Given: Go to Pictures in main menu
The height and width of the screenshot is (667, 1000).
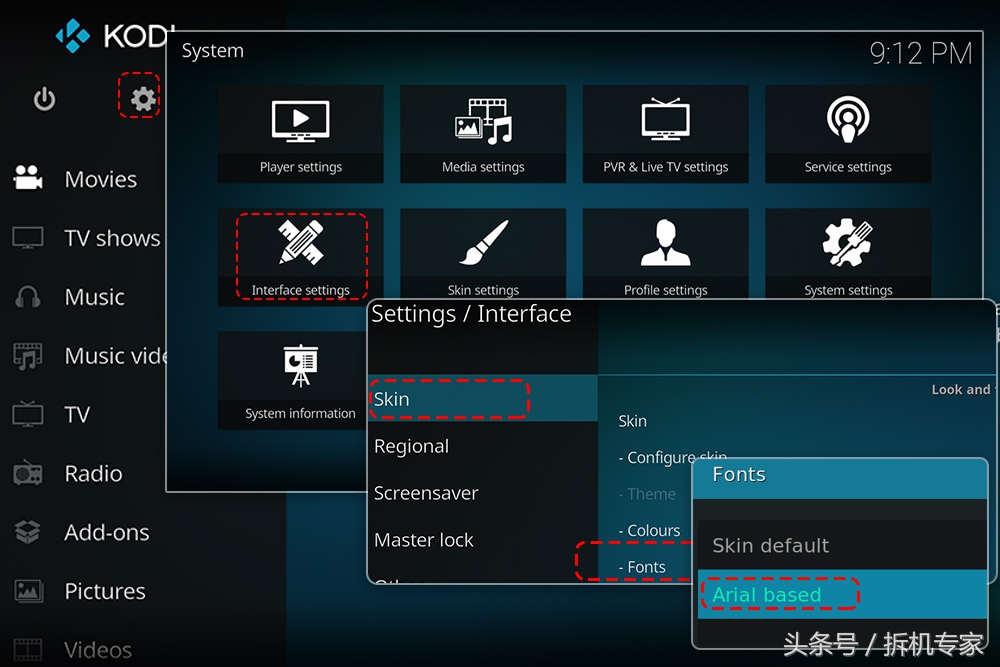Looking at the screenshot, I should pyautogui.click(x=105, y=591).
